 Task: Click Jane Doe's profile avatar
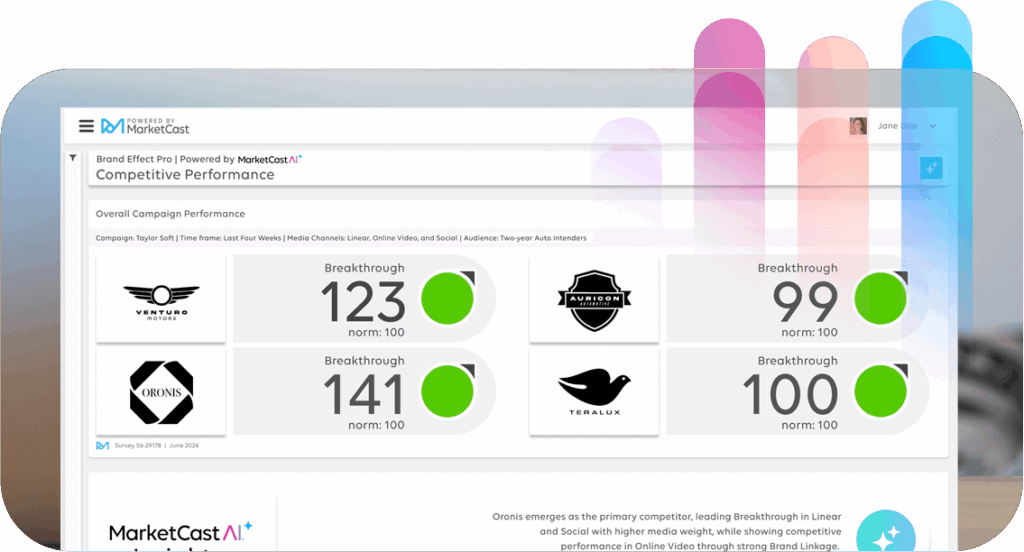(858, 126)
